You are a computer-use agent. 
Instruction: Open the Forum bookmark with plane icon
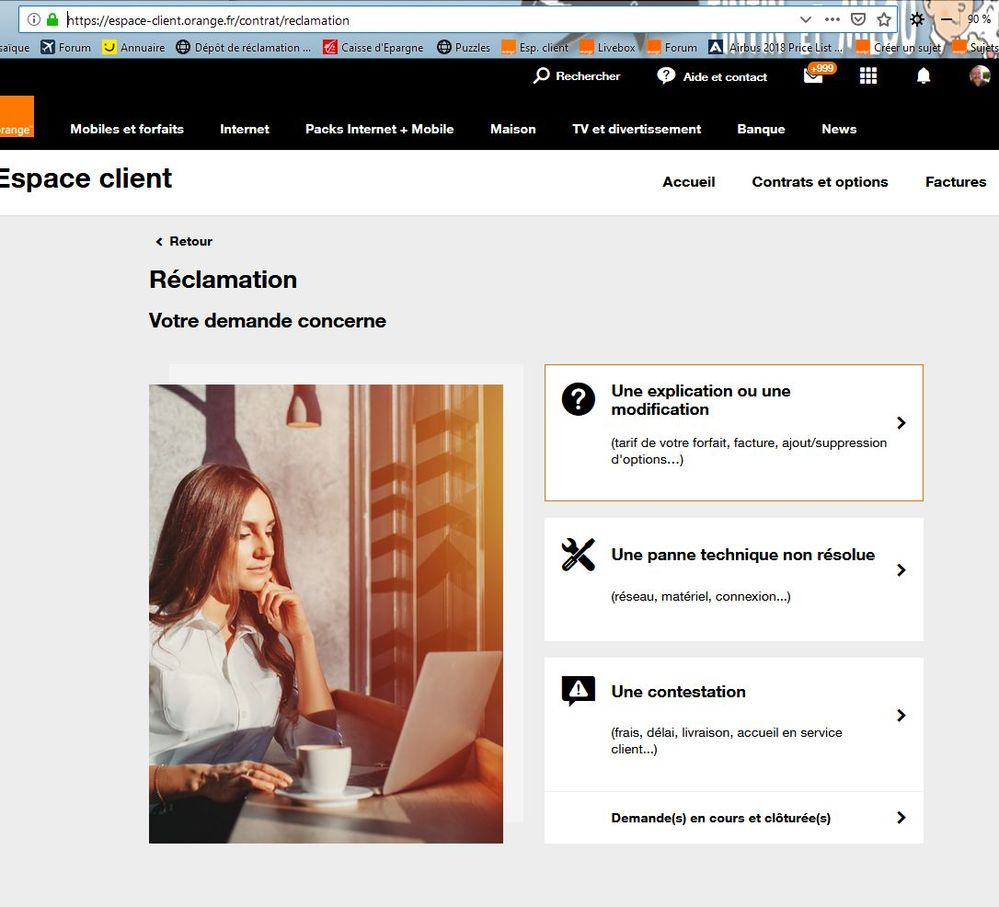pos(66,47)
